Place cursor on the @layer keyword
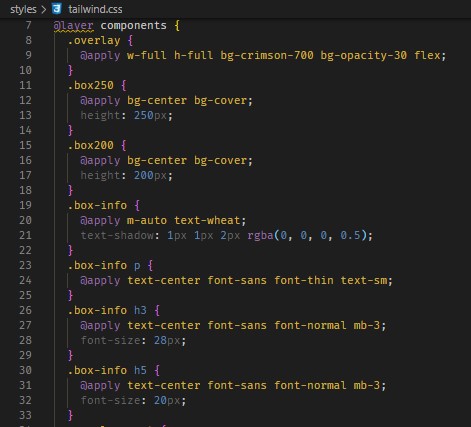This screenshot has height=427, width=471. pos(74,26)
